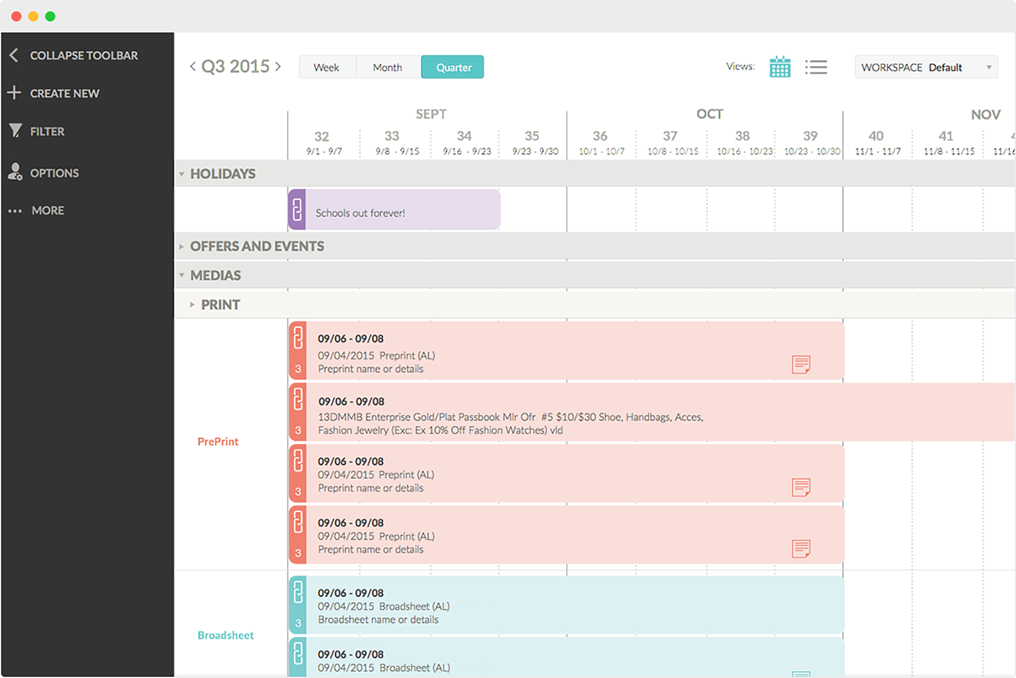Select week 36 column header
Image resolution: width=1016 pixels, height=678 pixels.
600,142
